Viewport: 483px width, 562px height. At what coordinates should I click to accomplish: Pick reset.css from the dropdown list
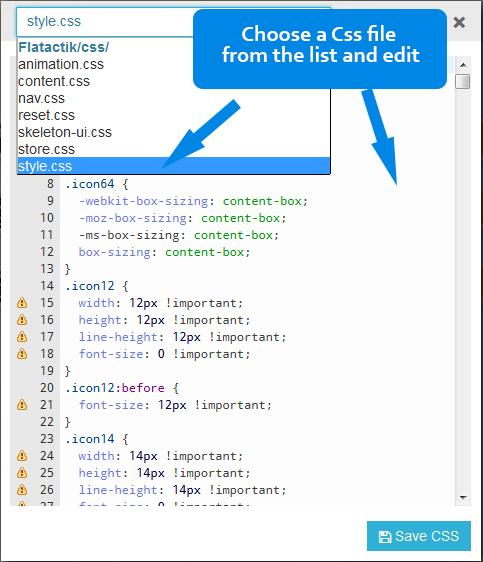click(173, 115)
